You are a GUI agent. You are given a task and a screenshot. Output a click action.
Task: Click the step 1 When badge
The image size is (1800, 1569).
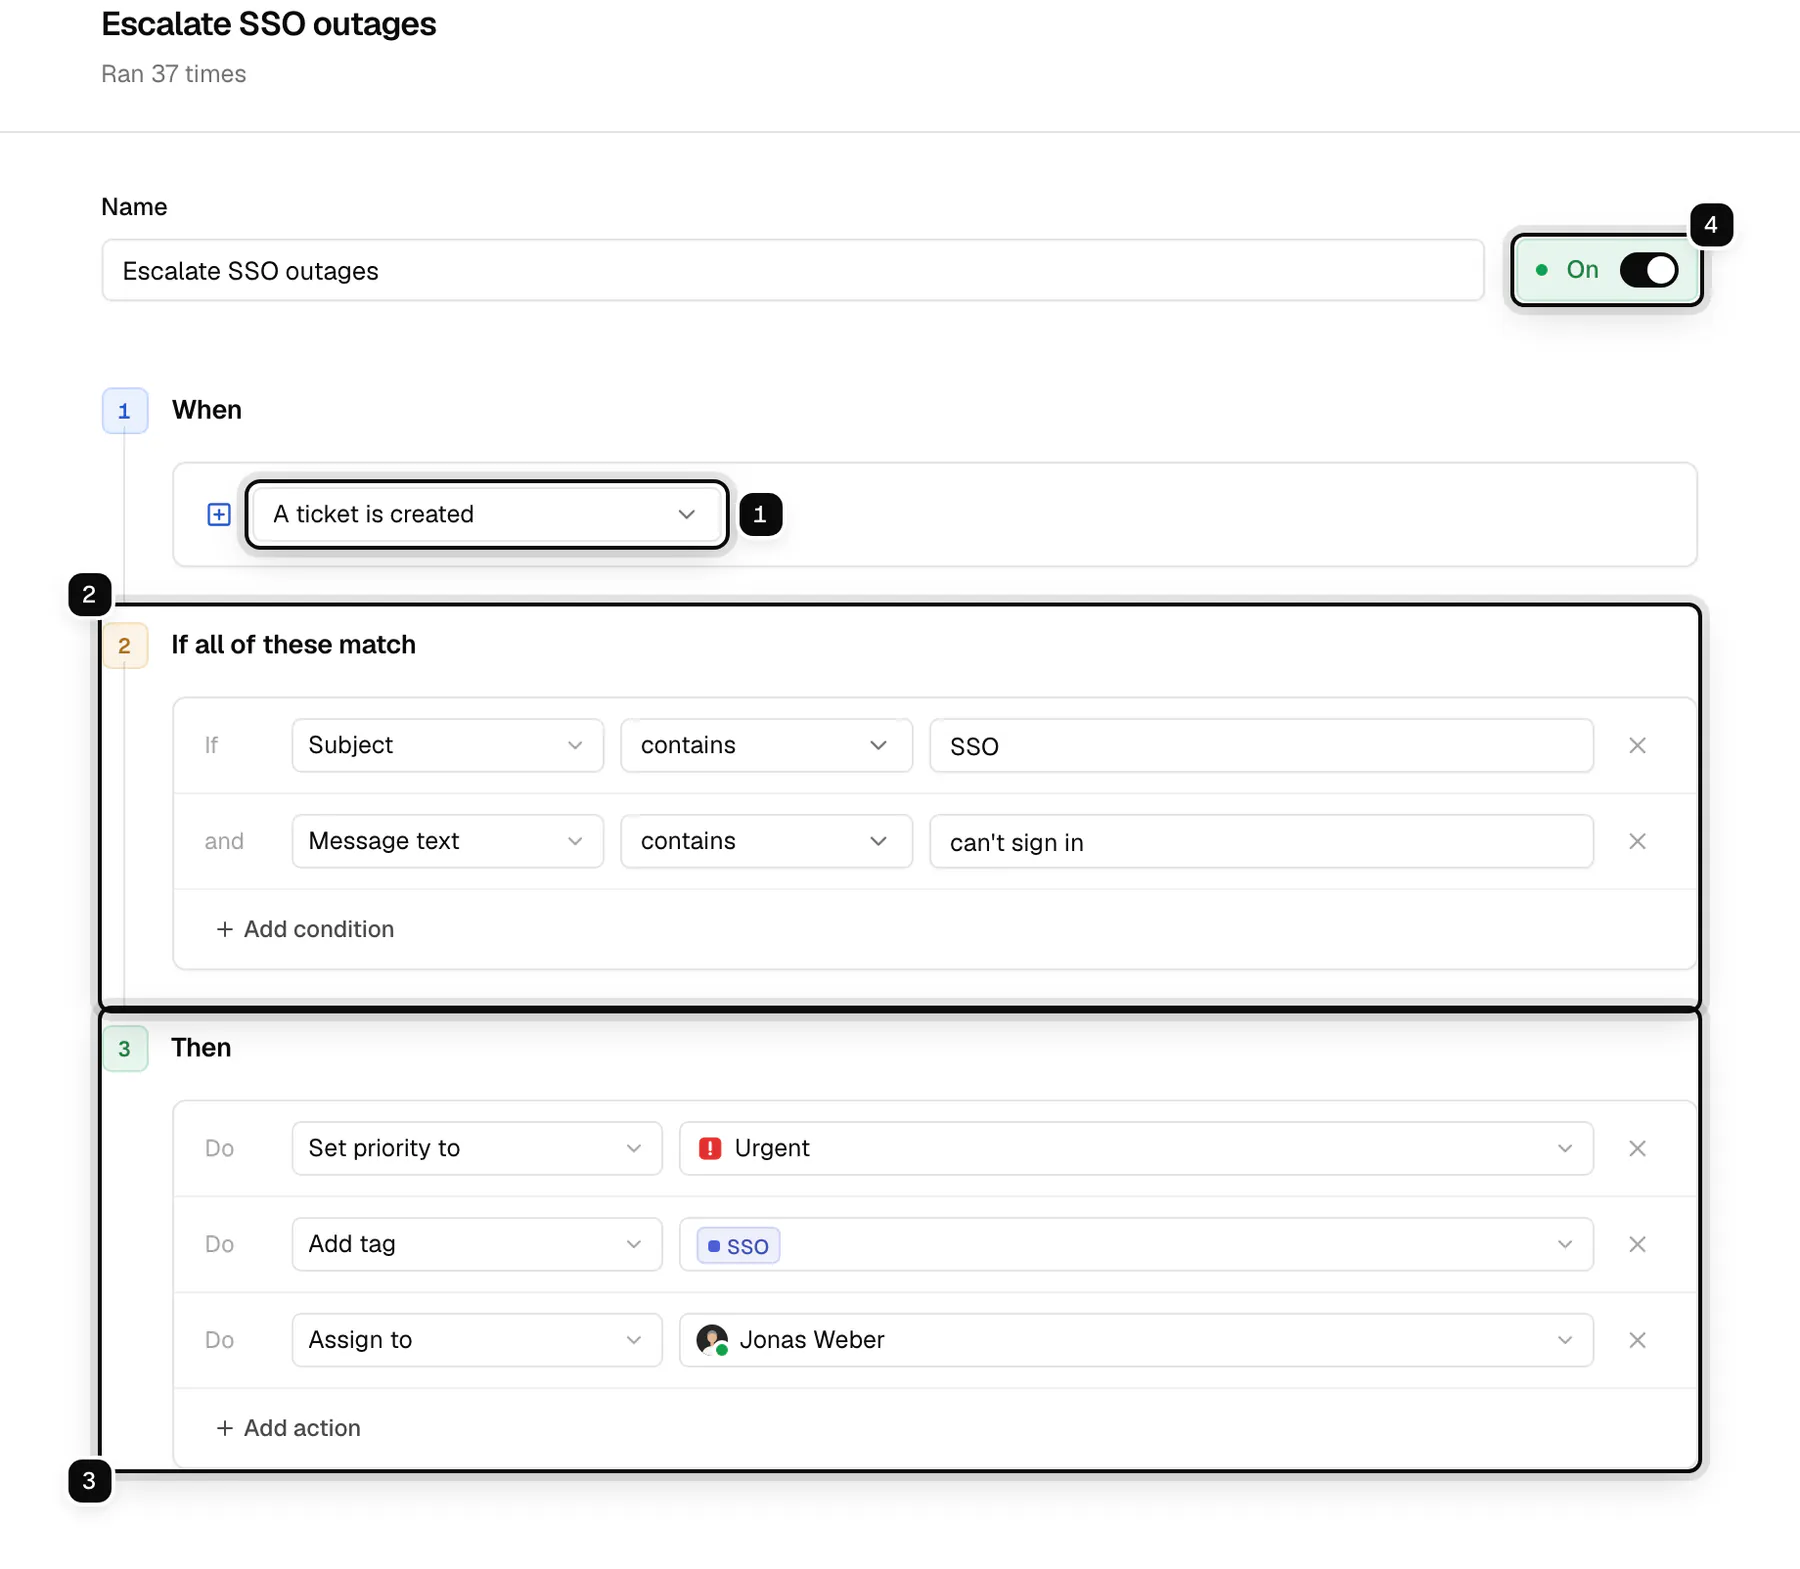[x=124, y=411]
